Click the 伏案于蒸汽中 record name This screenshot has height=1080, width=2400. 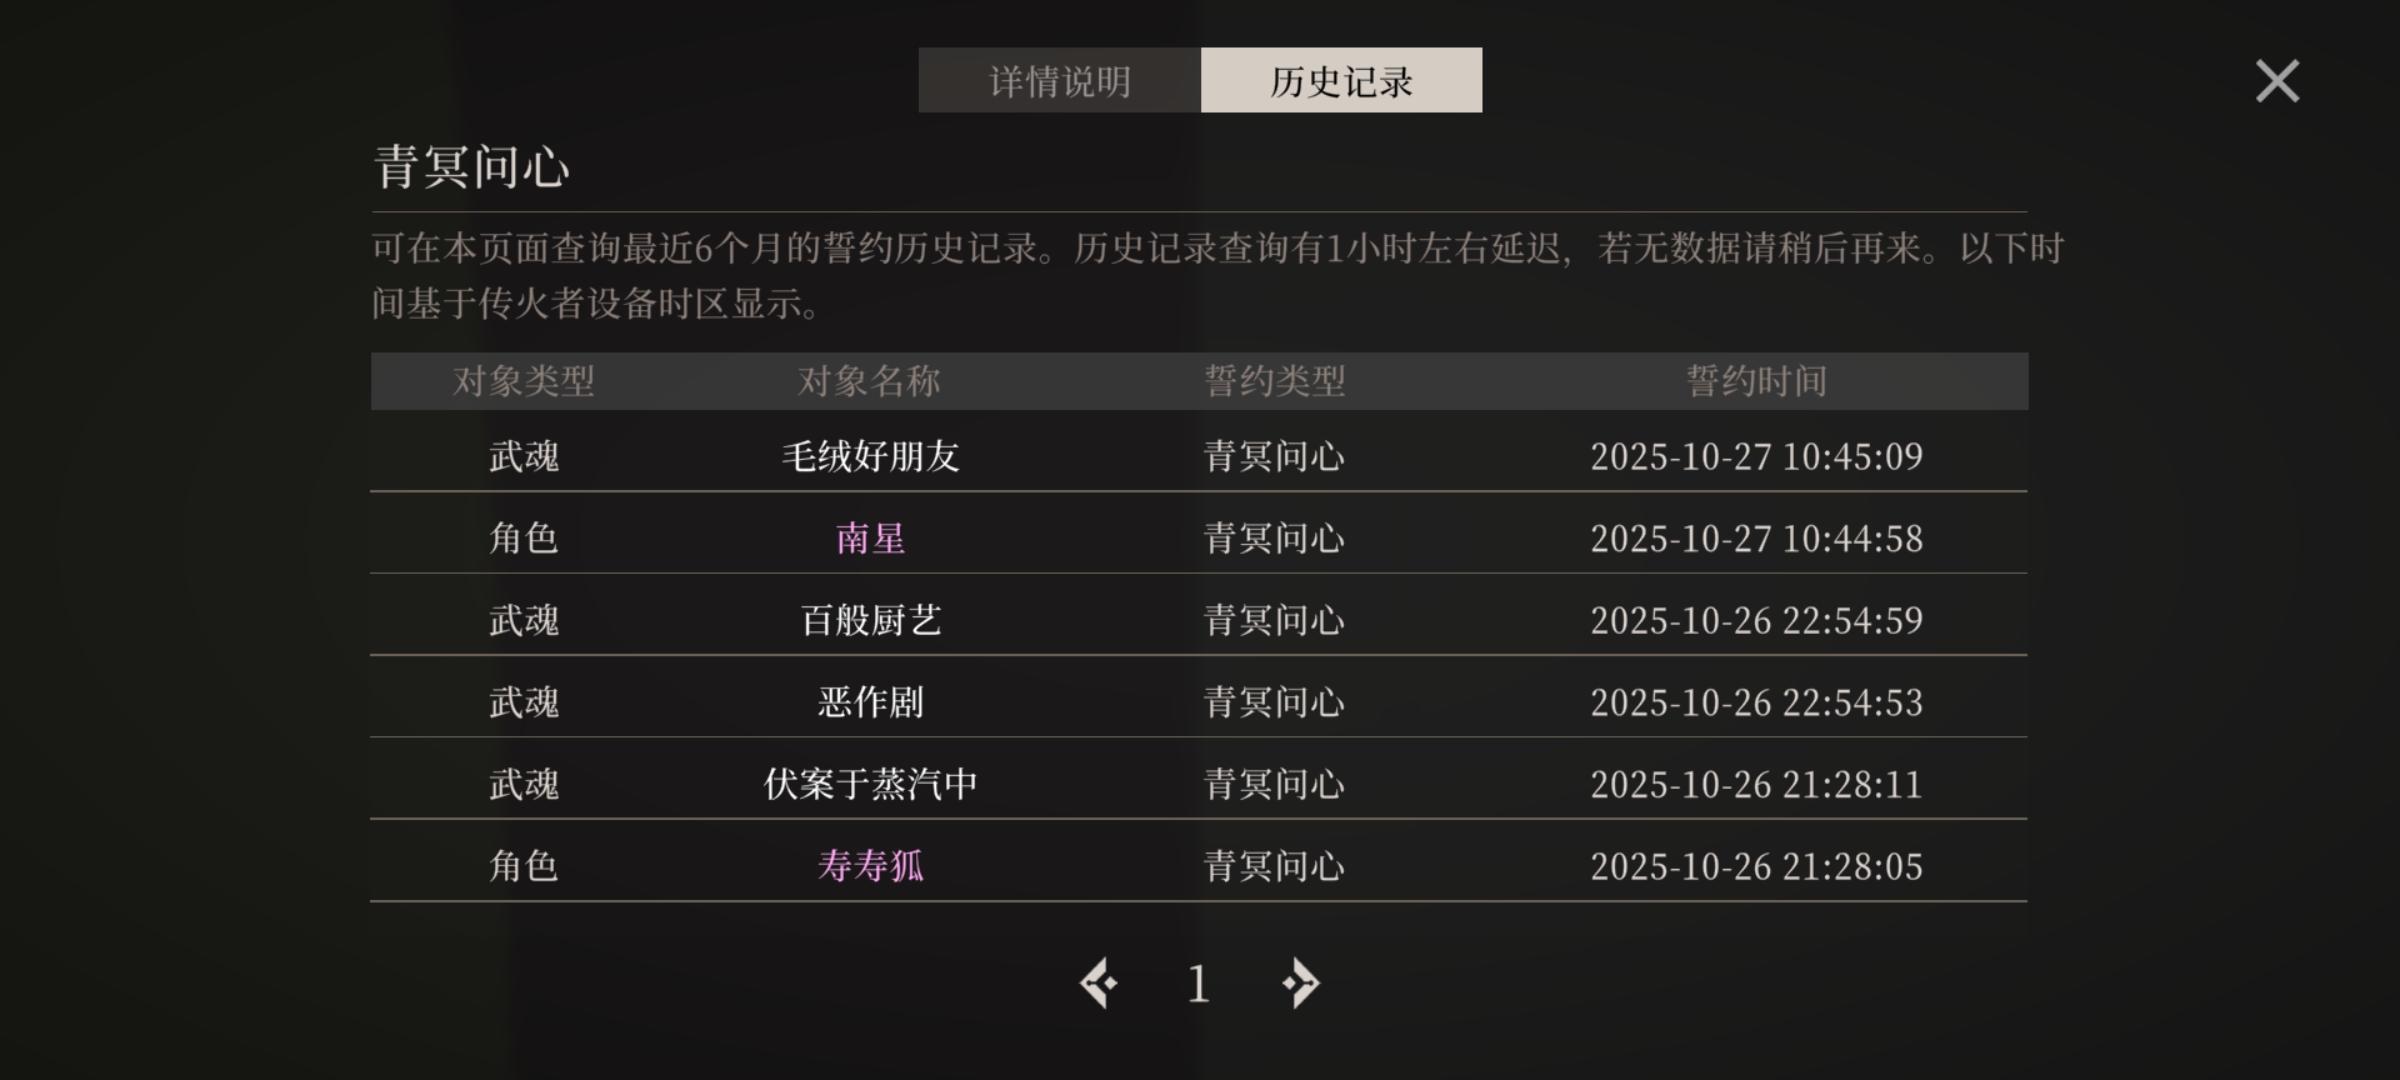pos(870,784)
